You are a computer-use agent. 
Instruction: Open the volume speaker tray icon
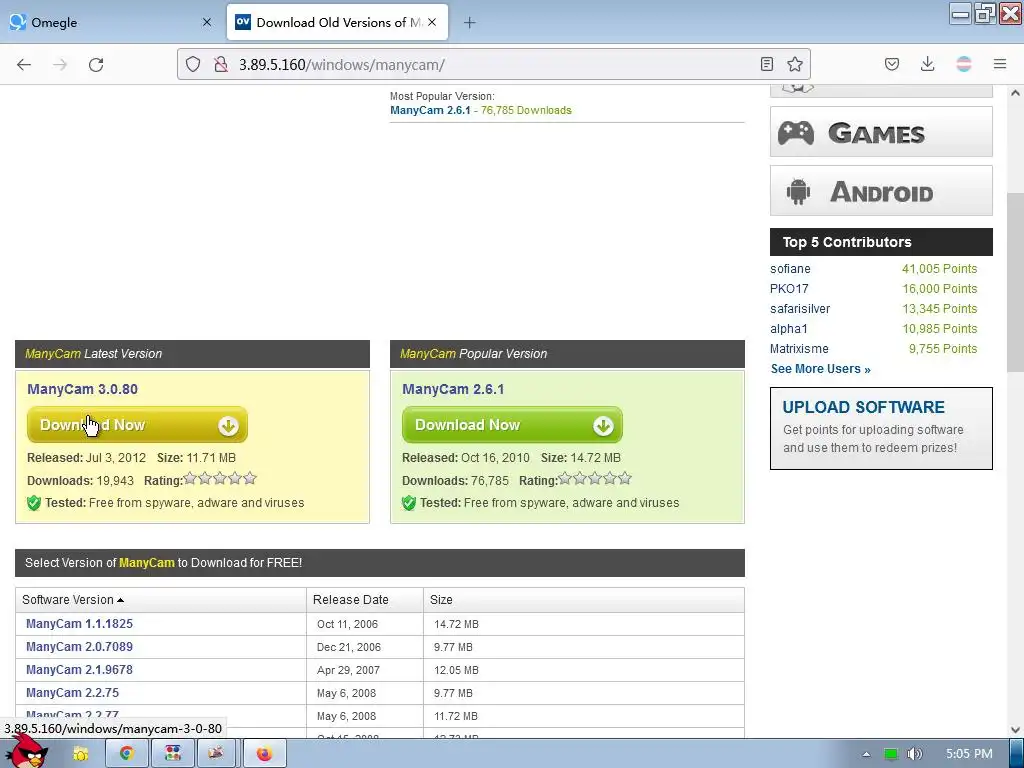coord(915,754)
